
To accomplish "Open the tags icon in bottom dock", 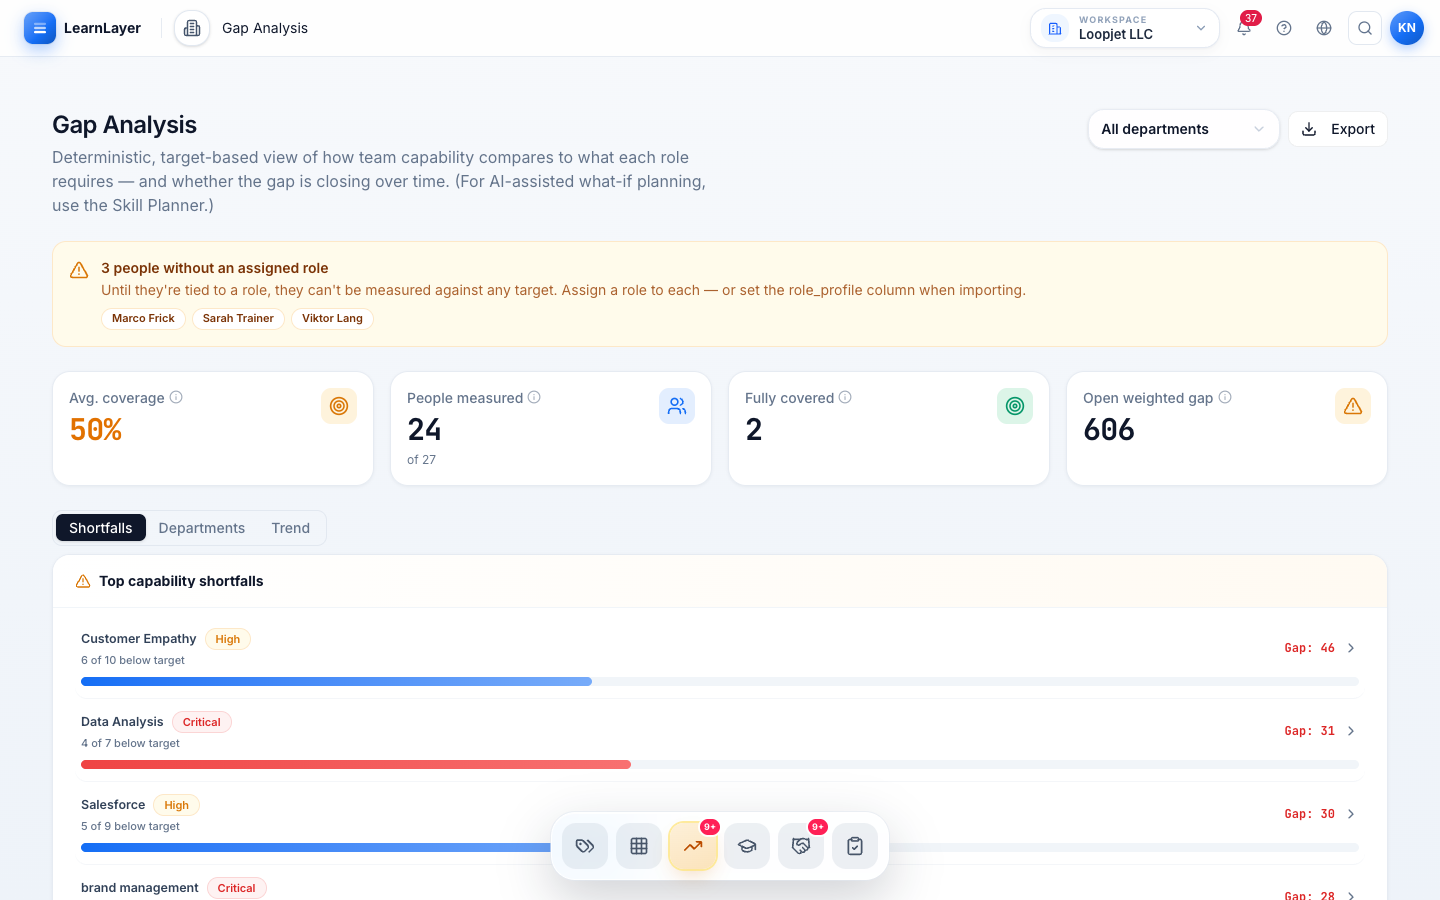I will 585,846.
